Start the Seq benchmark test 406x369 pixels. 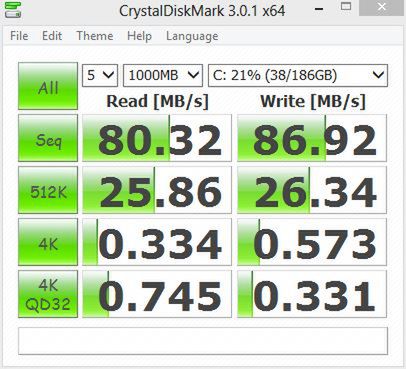coord(48,138)
